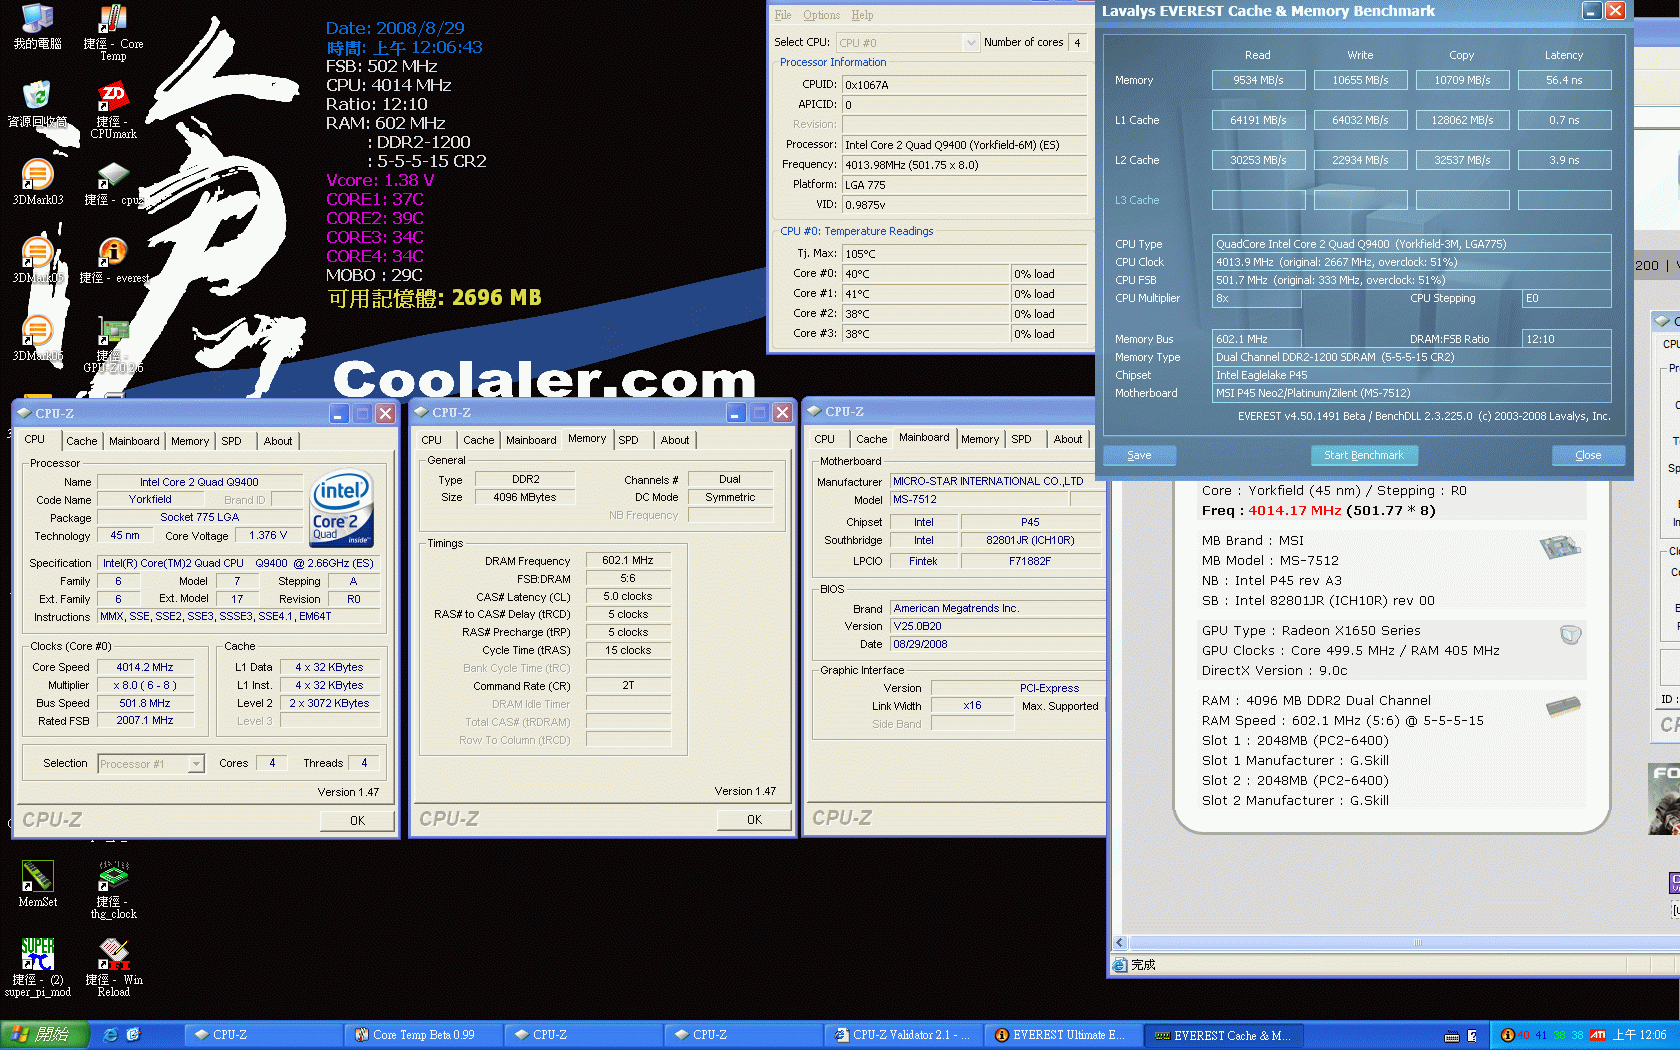Click Save in the EVEREST benchmark window
Screen dimensions: 1680x1050
(x=1139, y=455)
